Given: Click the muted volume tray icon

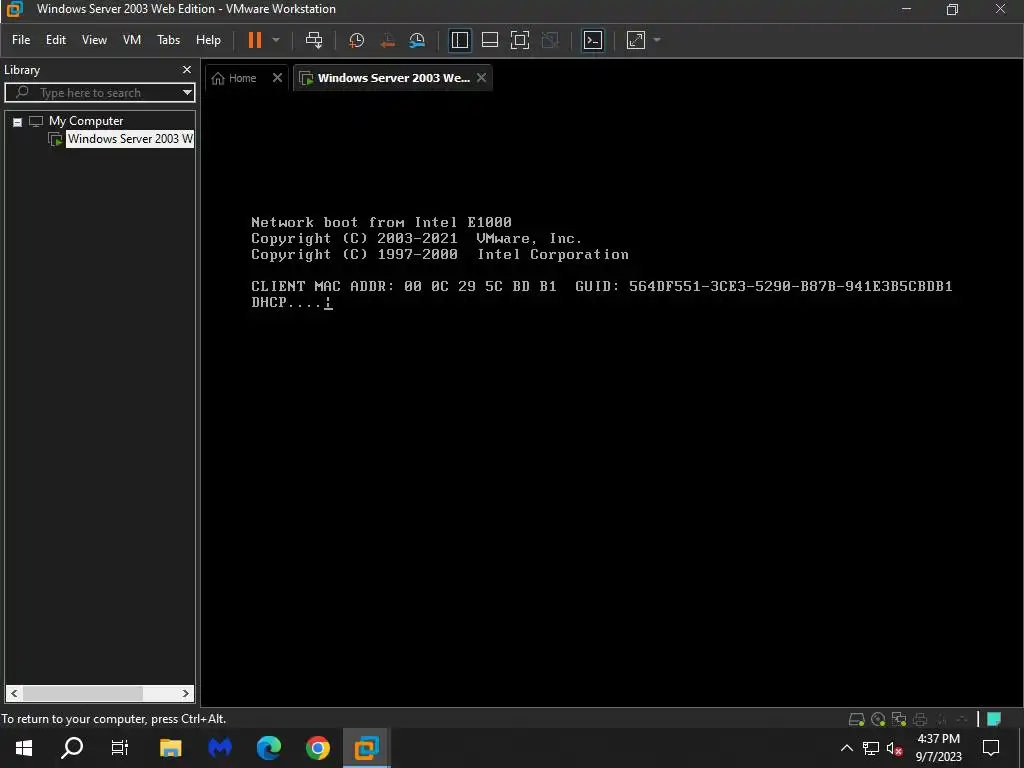Looking at the screenshot, I should point(895,748).
